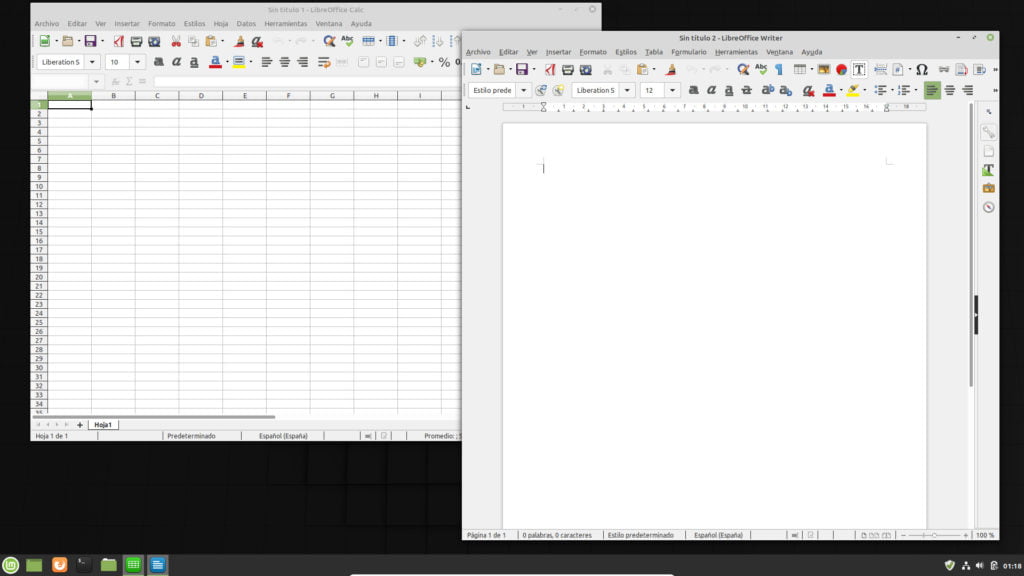Viewport: 1024px width, 576px height.
Task: Open Hoja menu in Calc
Action: pyautogui.click(x=221, y=24)
